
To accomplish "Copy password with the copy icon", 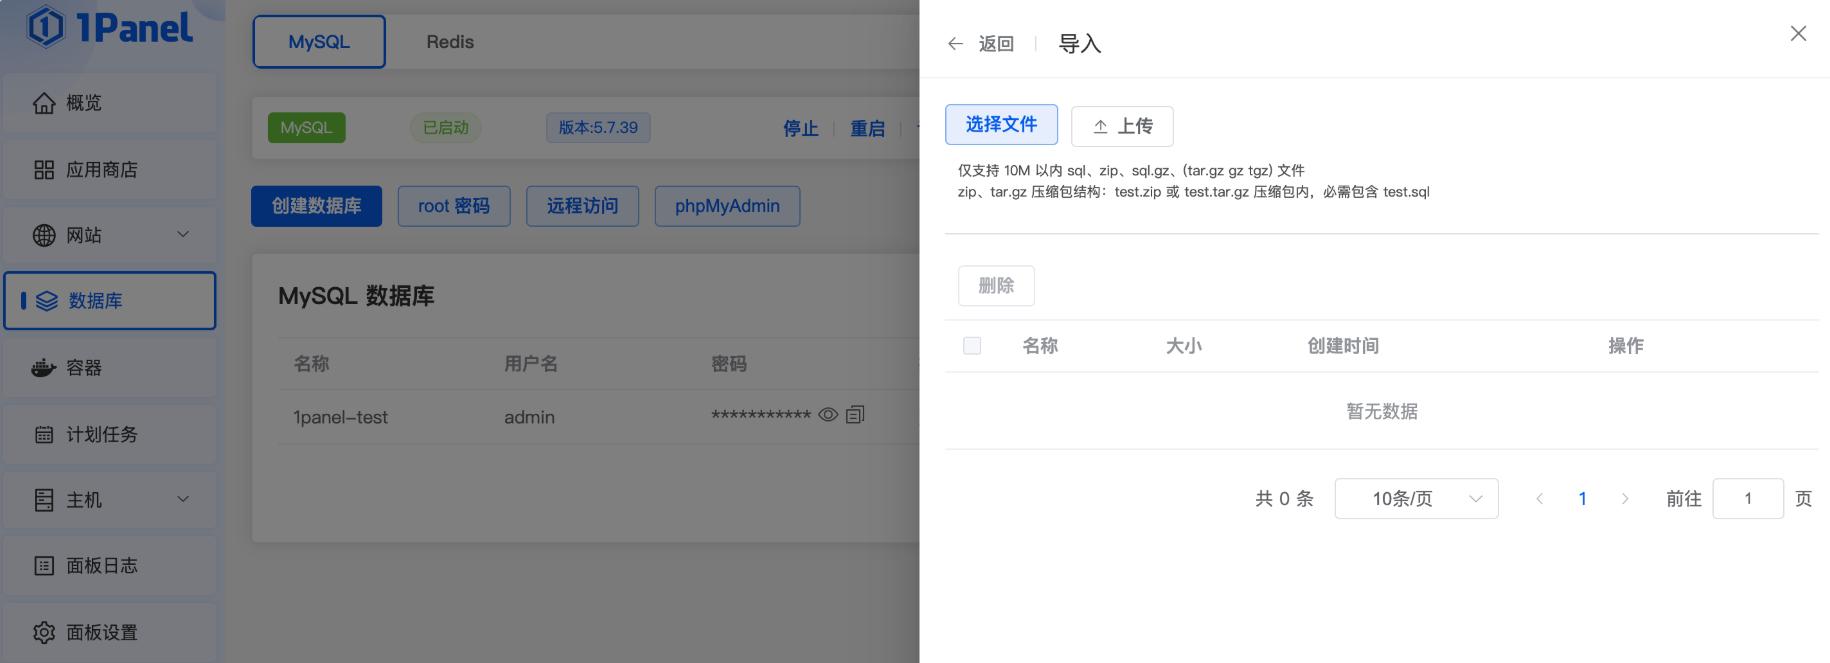I will pyautogui.click(x=855, y=415).
